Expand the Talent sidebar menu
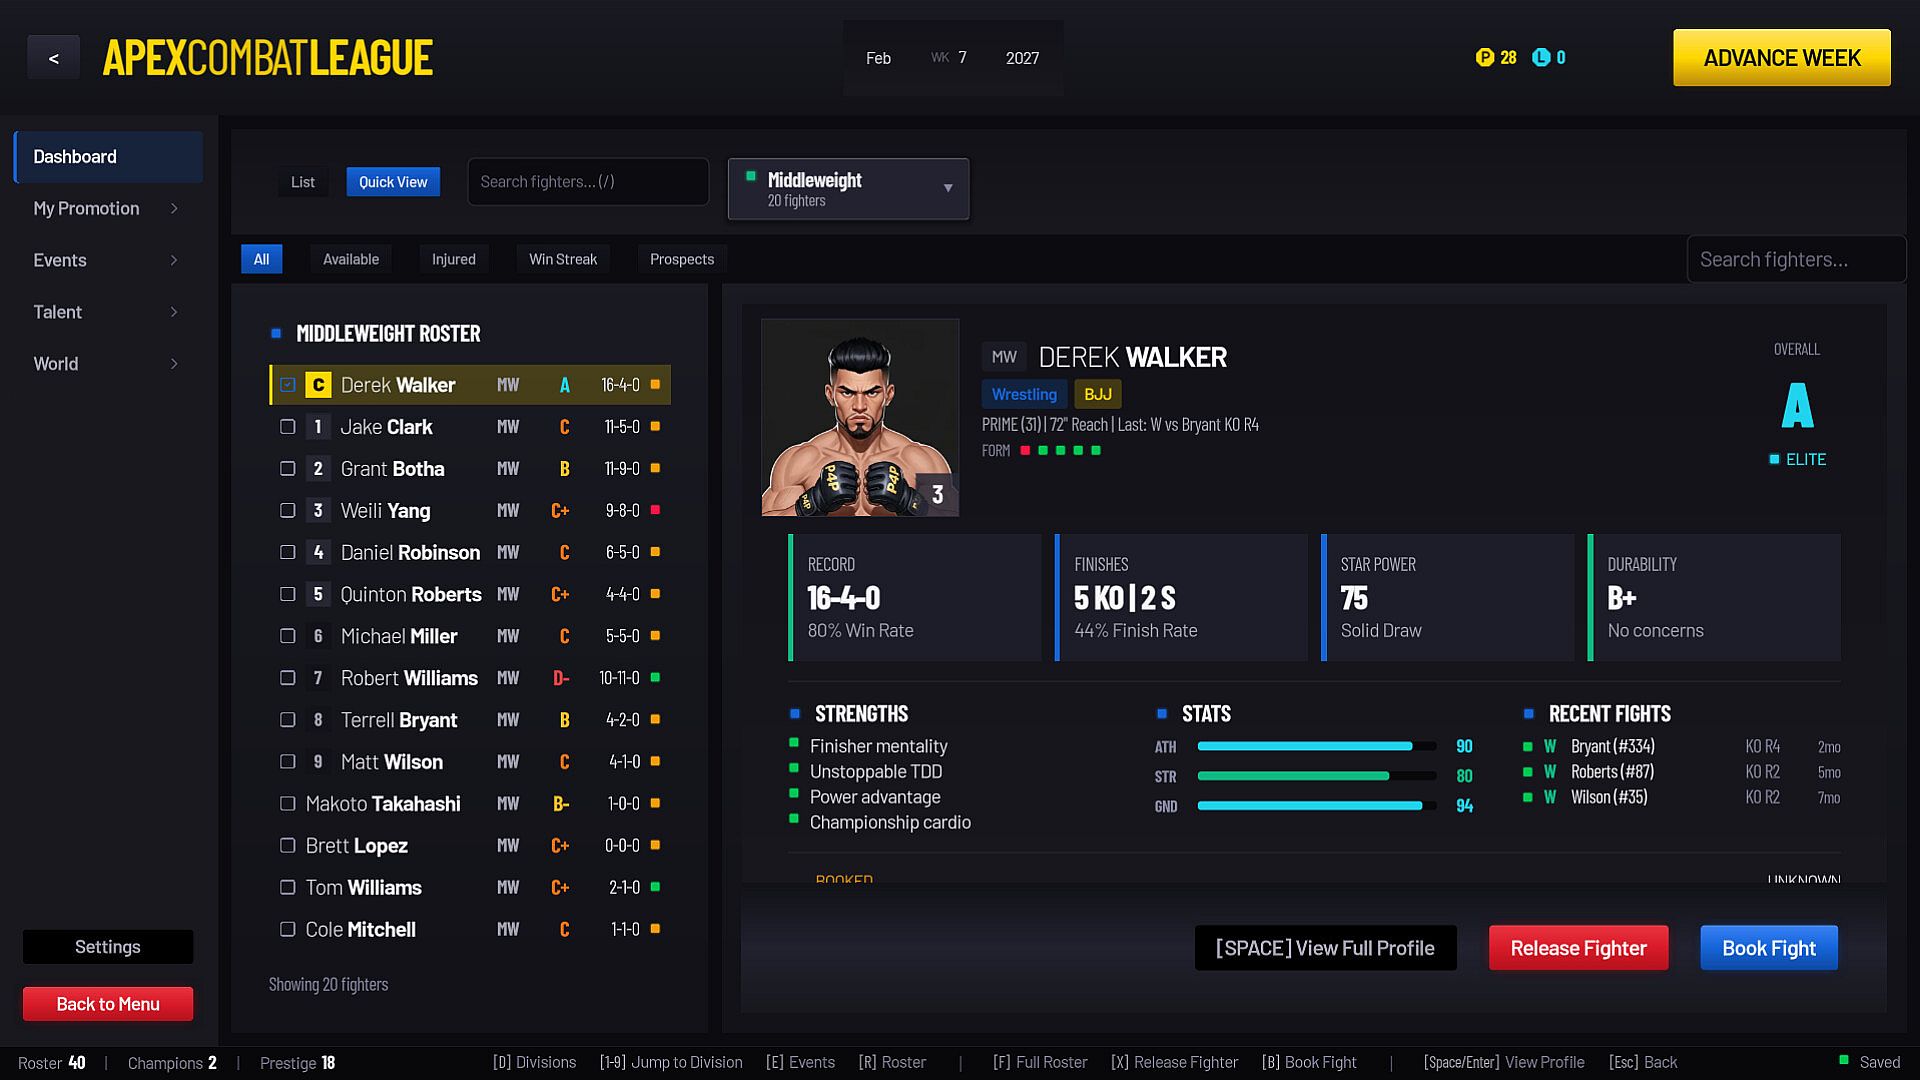This screenshot has height=1080, width=1920. [x=108, y=312]
